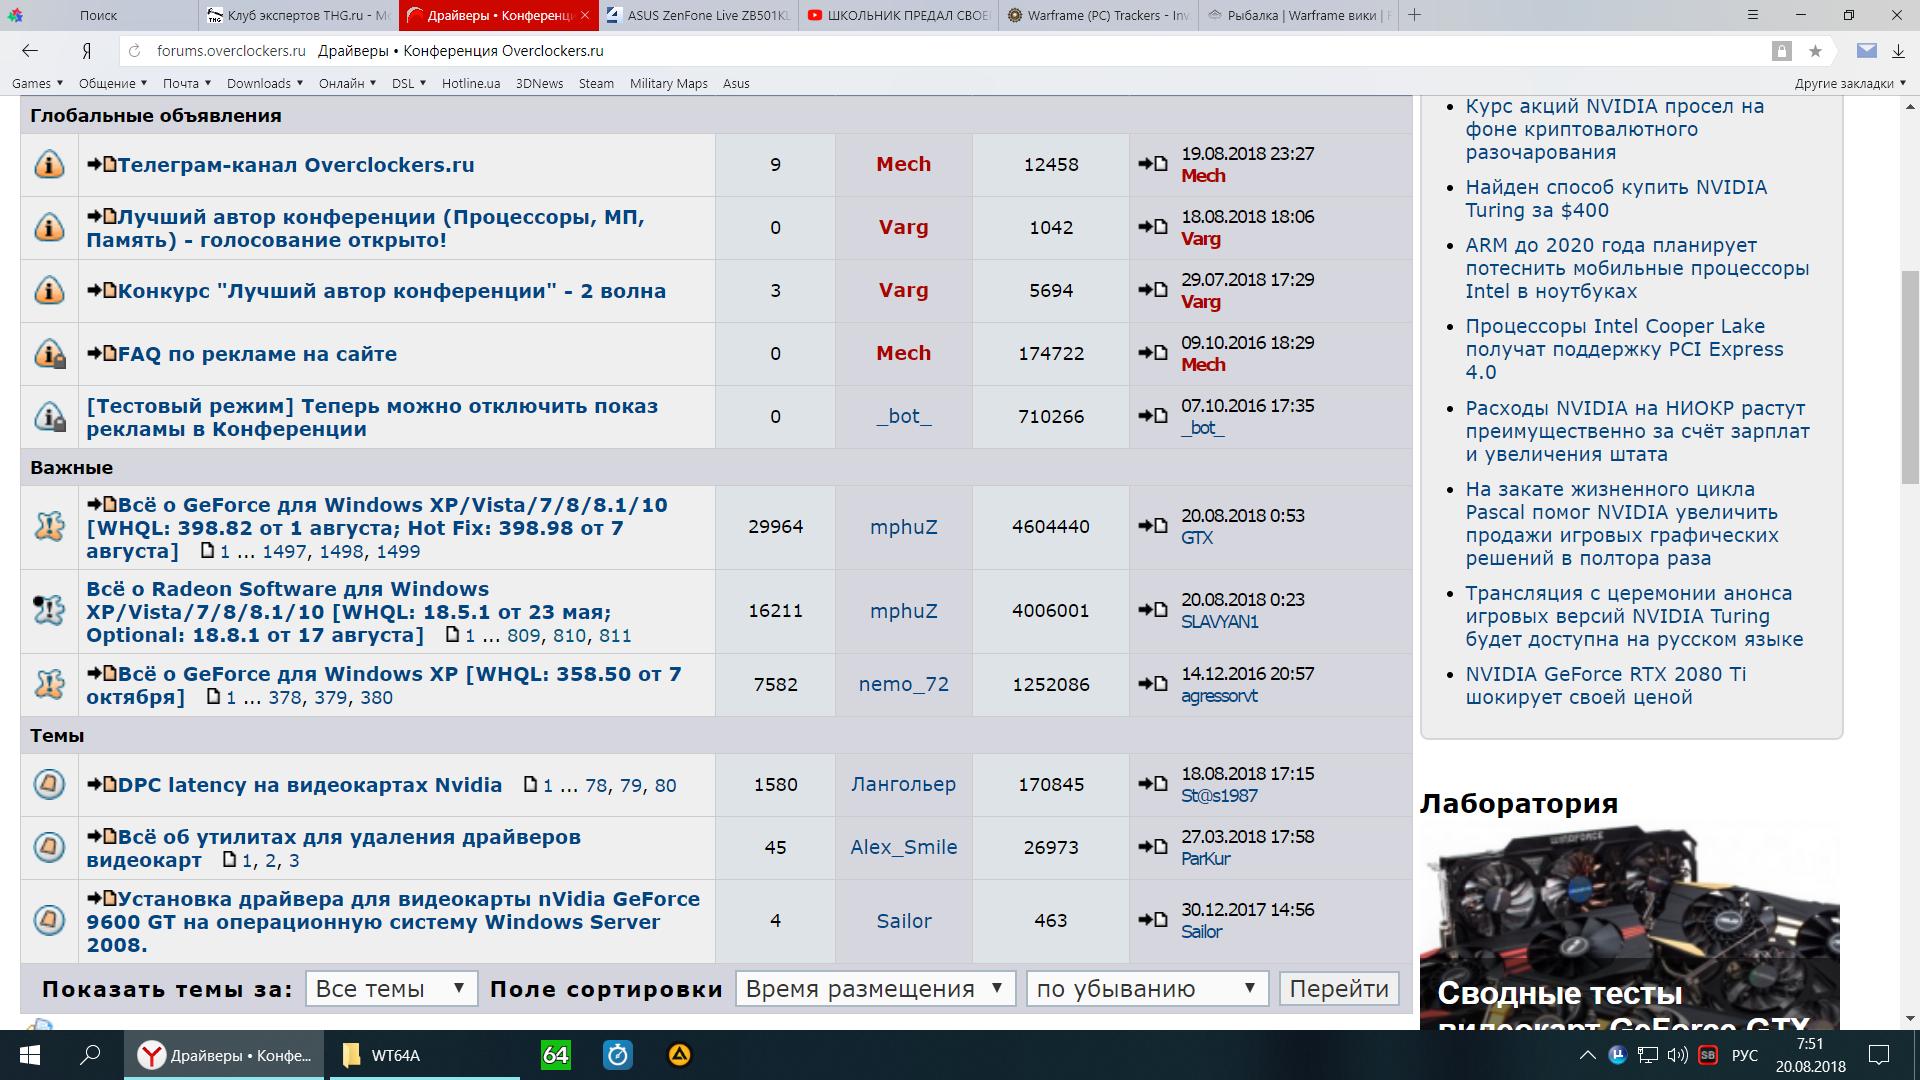Expand the 'Все темы' dropdown

click(x=391, y=989)
